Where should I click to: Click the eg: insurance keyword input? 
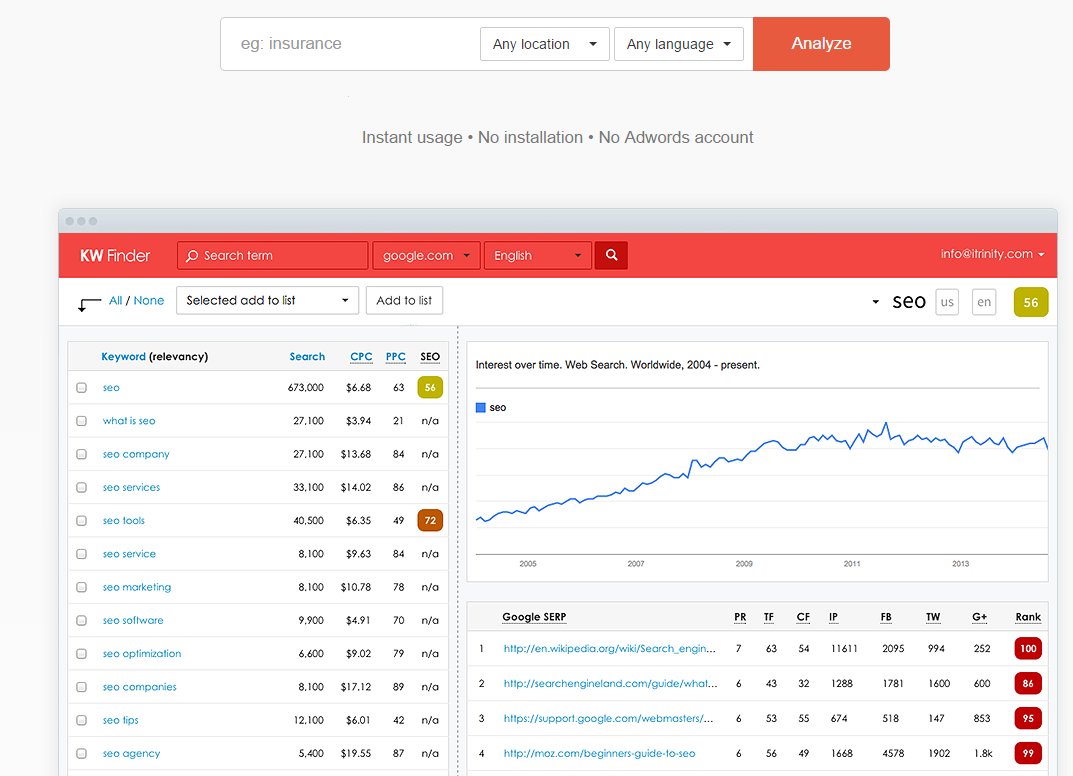[349, 44]
